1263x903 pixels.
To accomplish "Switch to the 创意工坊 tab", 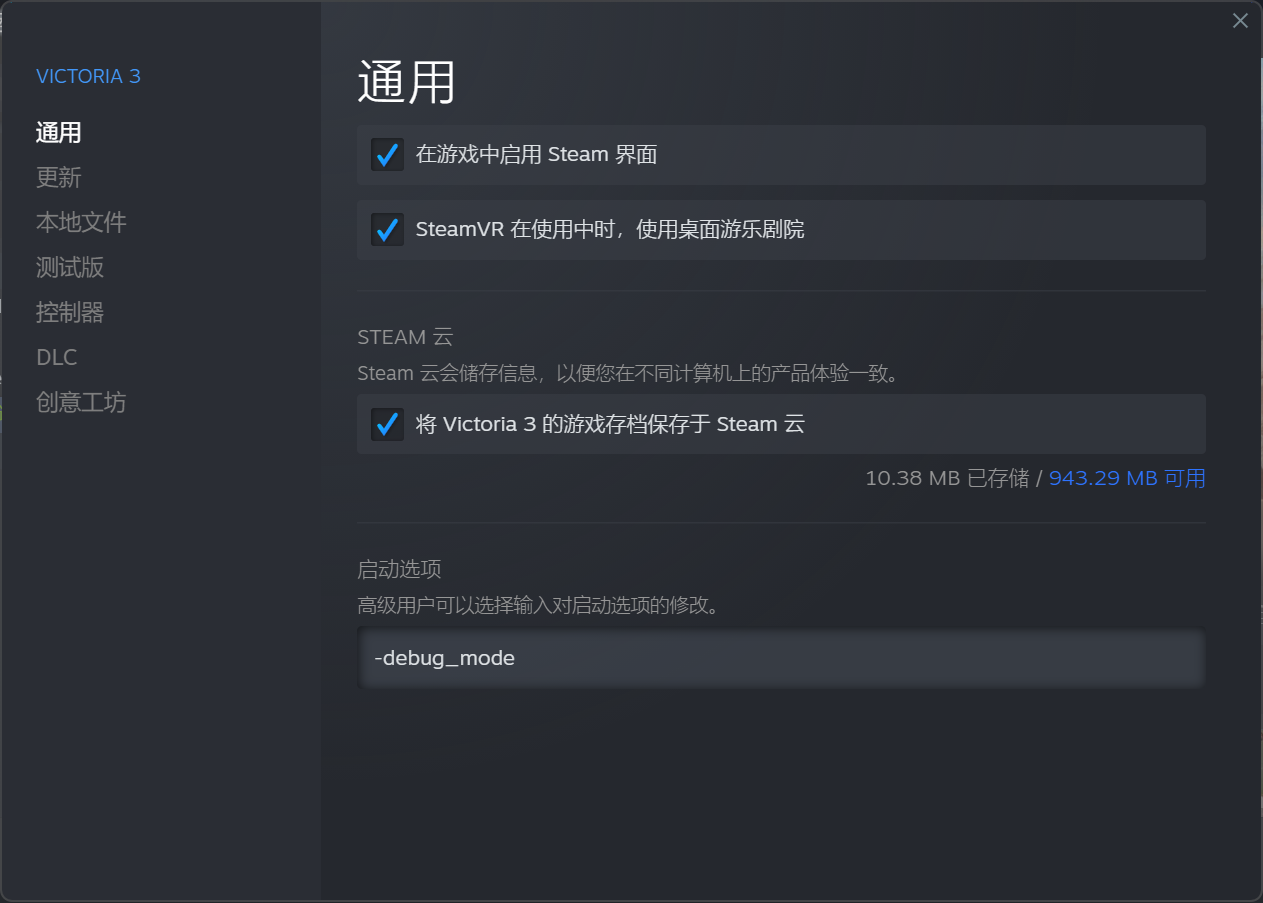I will tap(81, 402).
